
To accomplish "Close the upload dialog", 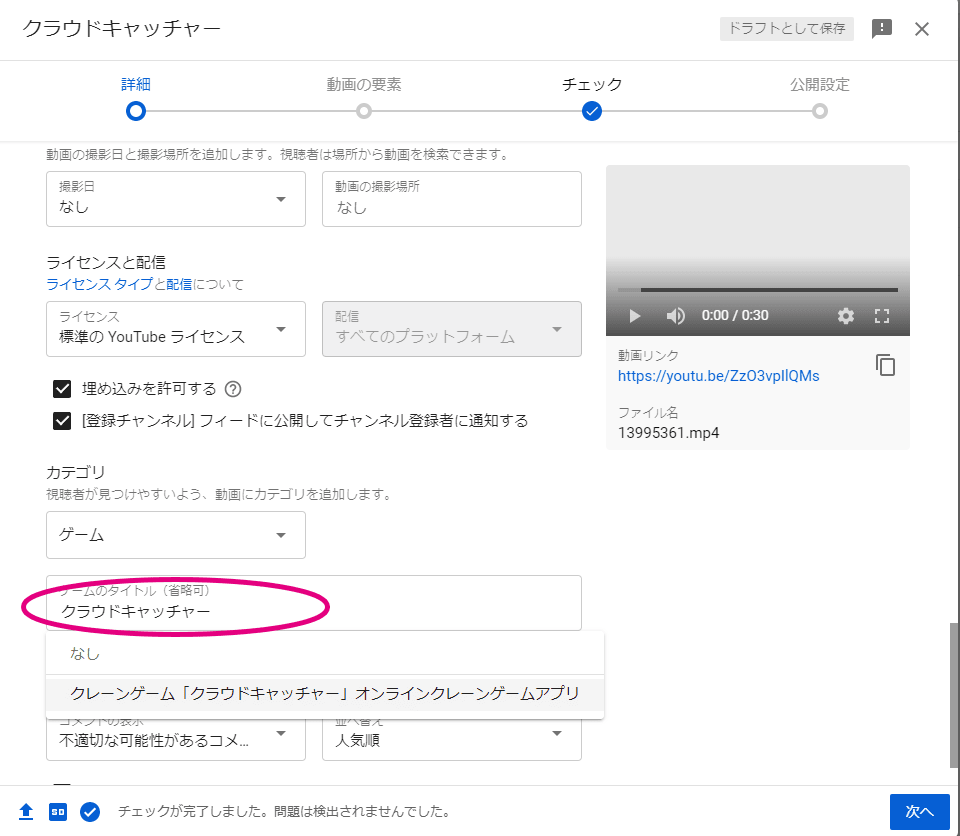I will [921, 29].
